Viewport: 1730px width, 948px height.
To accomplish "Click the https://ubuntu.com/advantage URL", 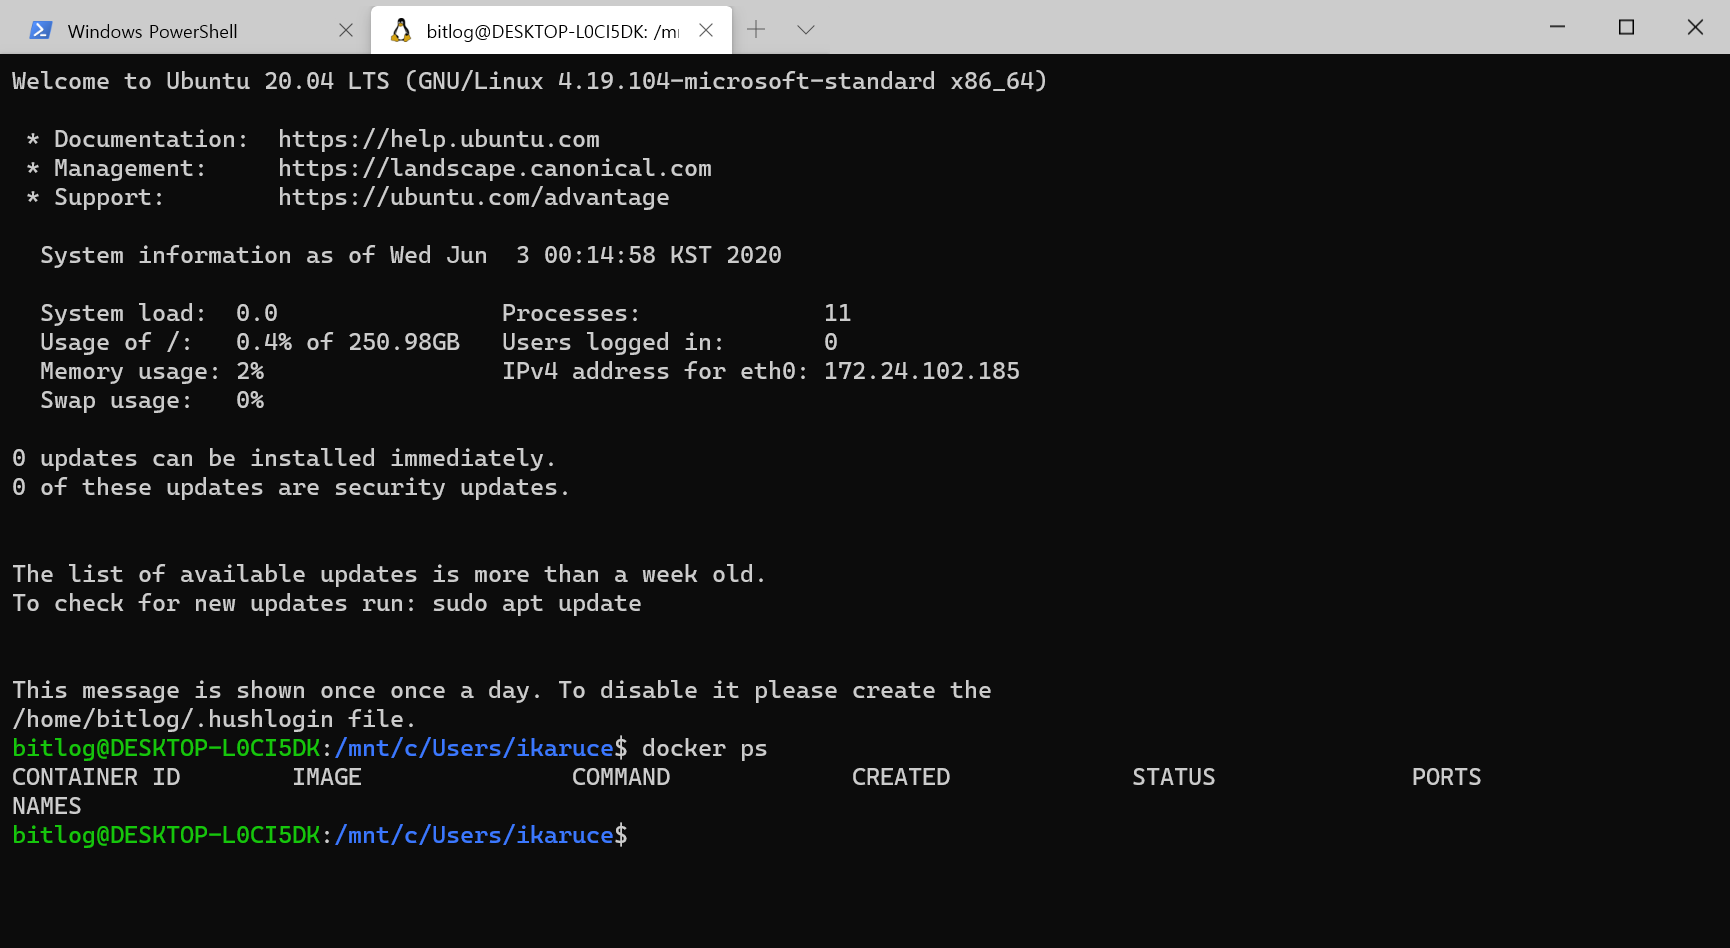I will coord(474,197).
